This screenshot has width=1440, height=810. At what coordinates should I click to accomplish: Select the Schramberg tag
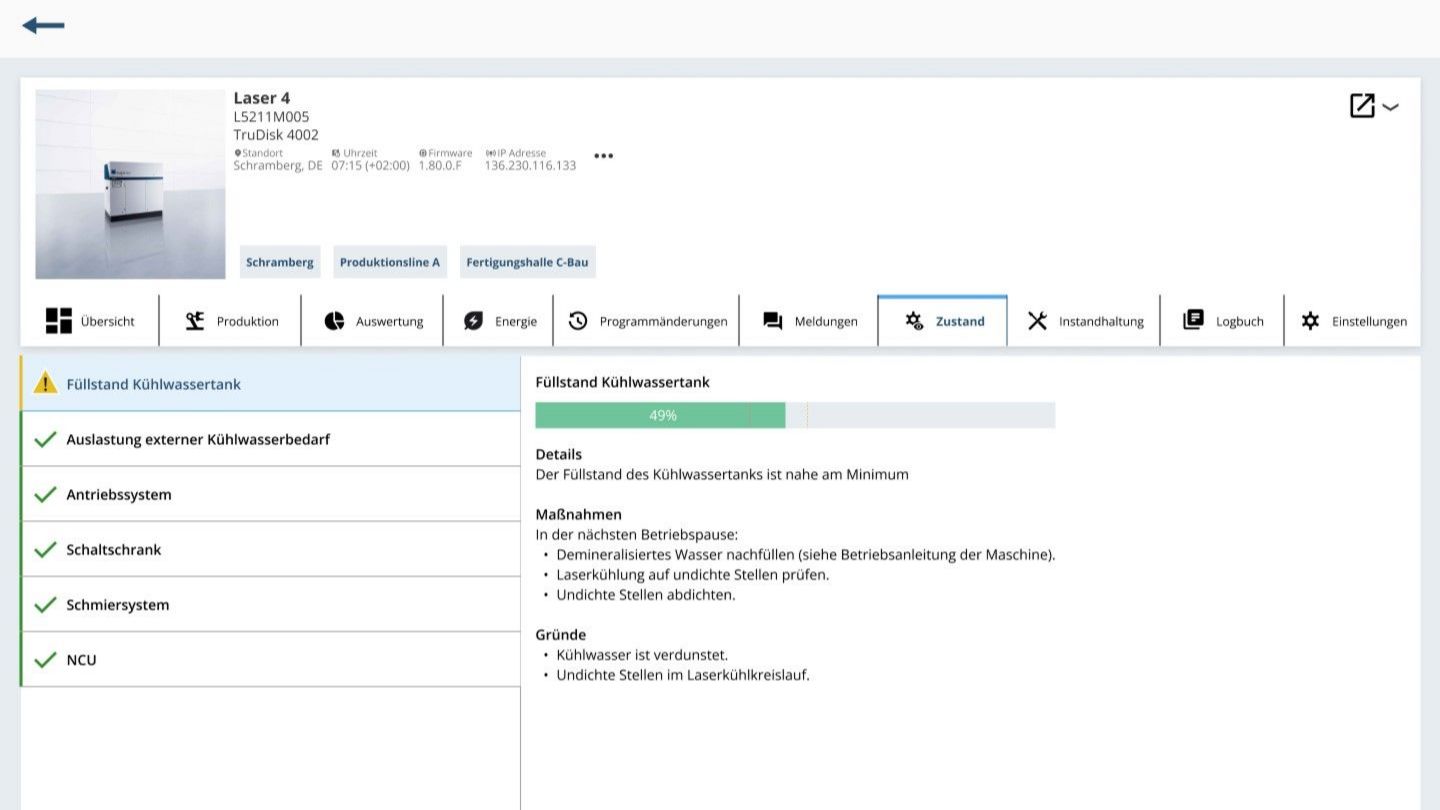click(280, 262)
